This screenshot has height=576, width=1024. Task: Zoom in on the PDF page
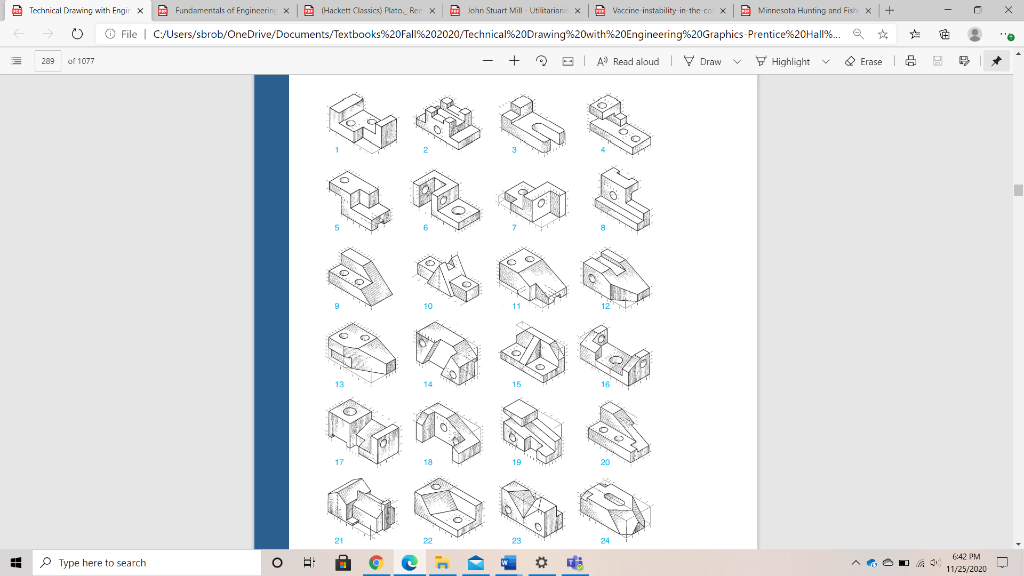point(513,60)
